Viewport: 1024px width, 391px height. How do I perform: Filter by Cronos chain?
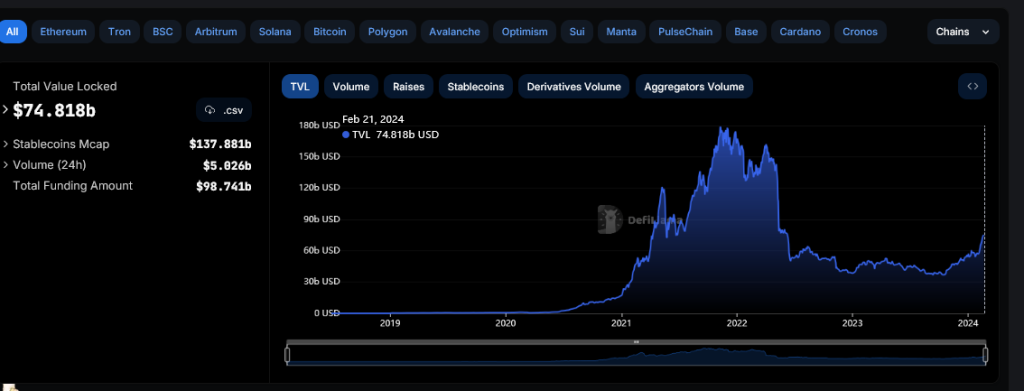click(860, 31)
